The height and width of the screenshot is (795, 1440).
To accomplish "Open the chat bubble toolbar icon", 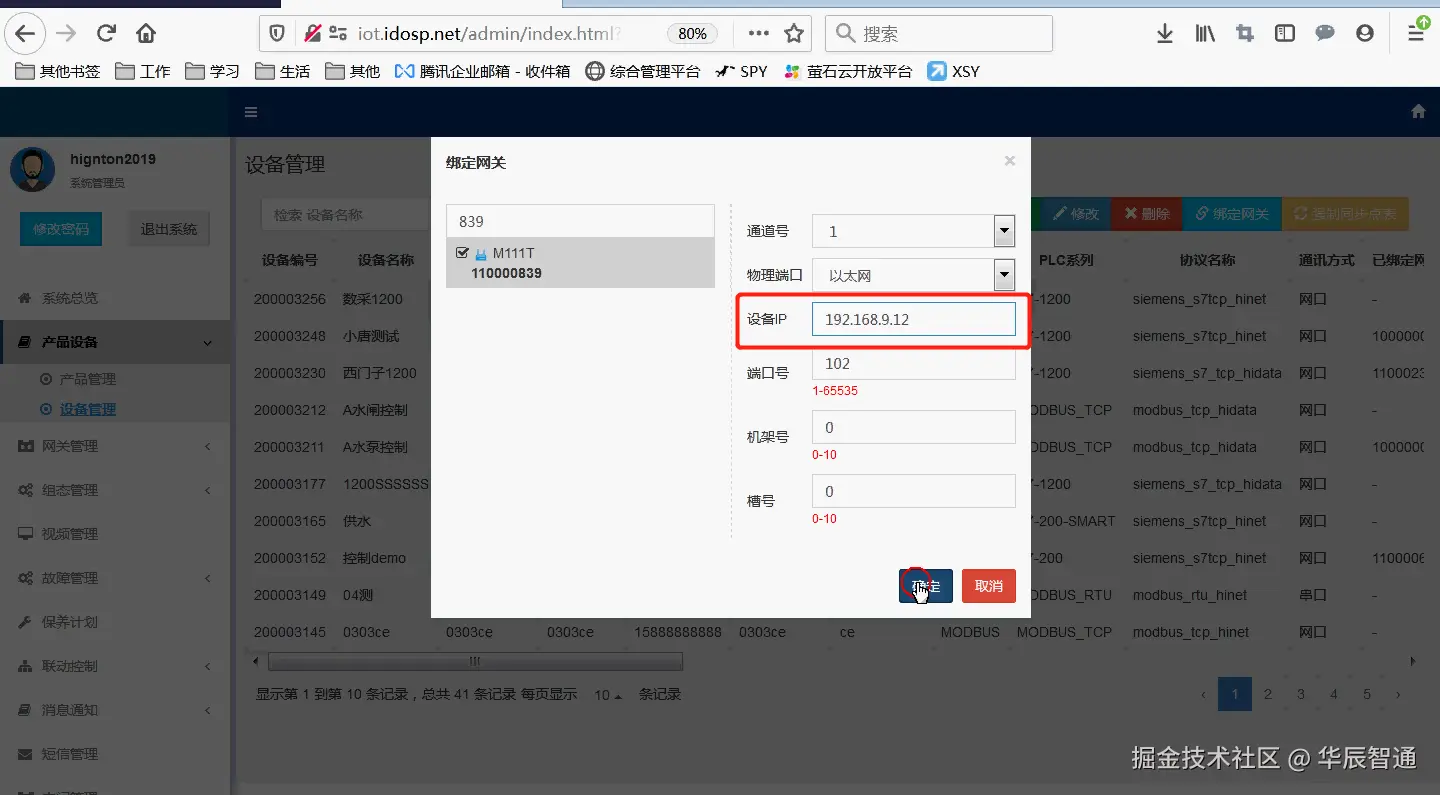I will [1325, 34].
